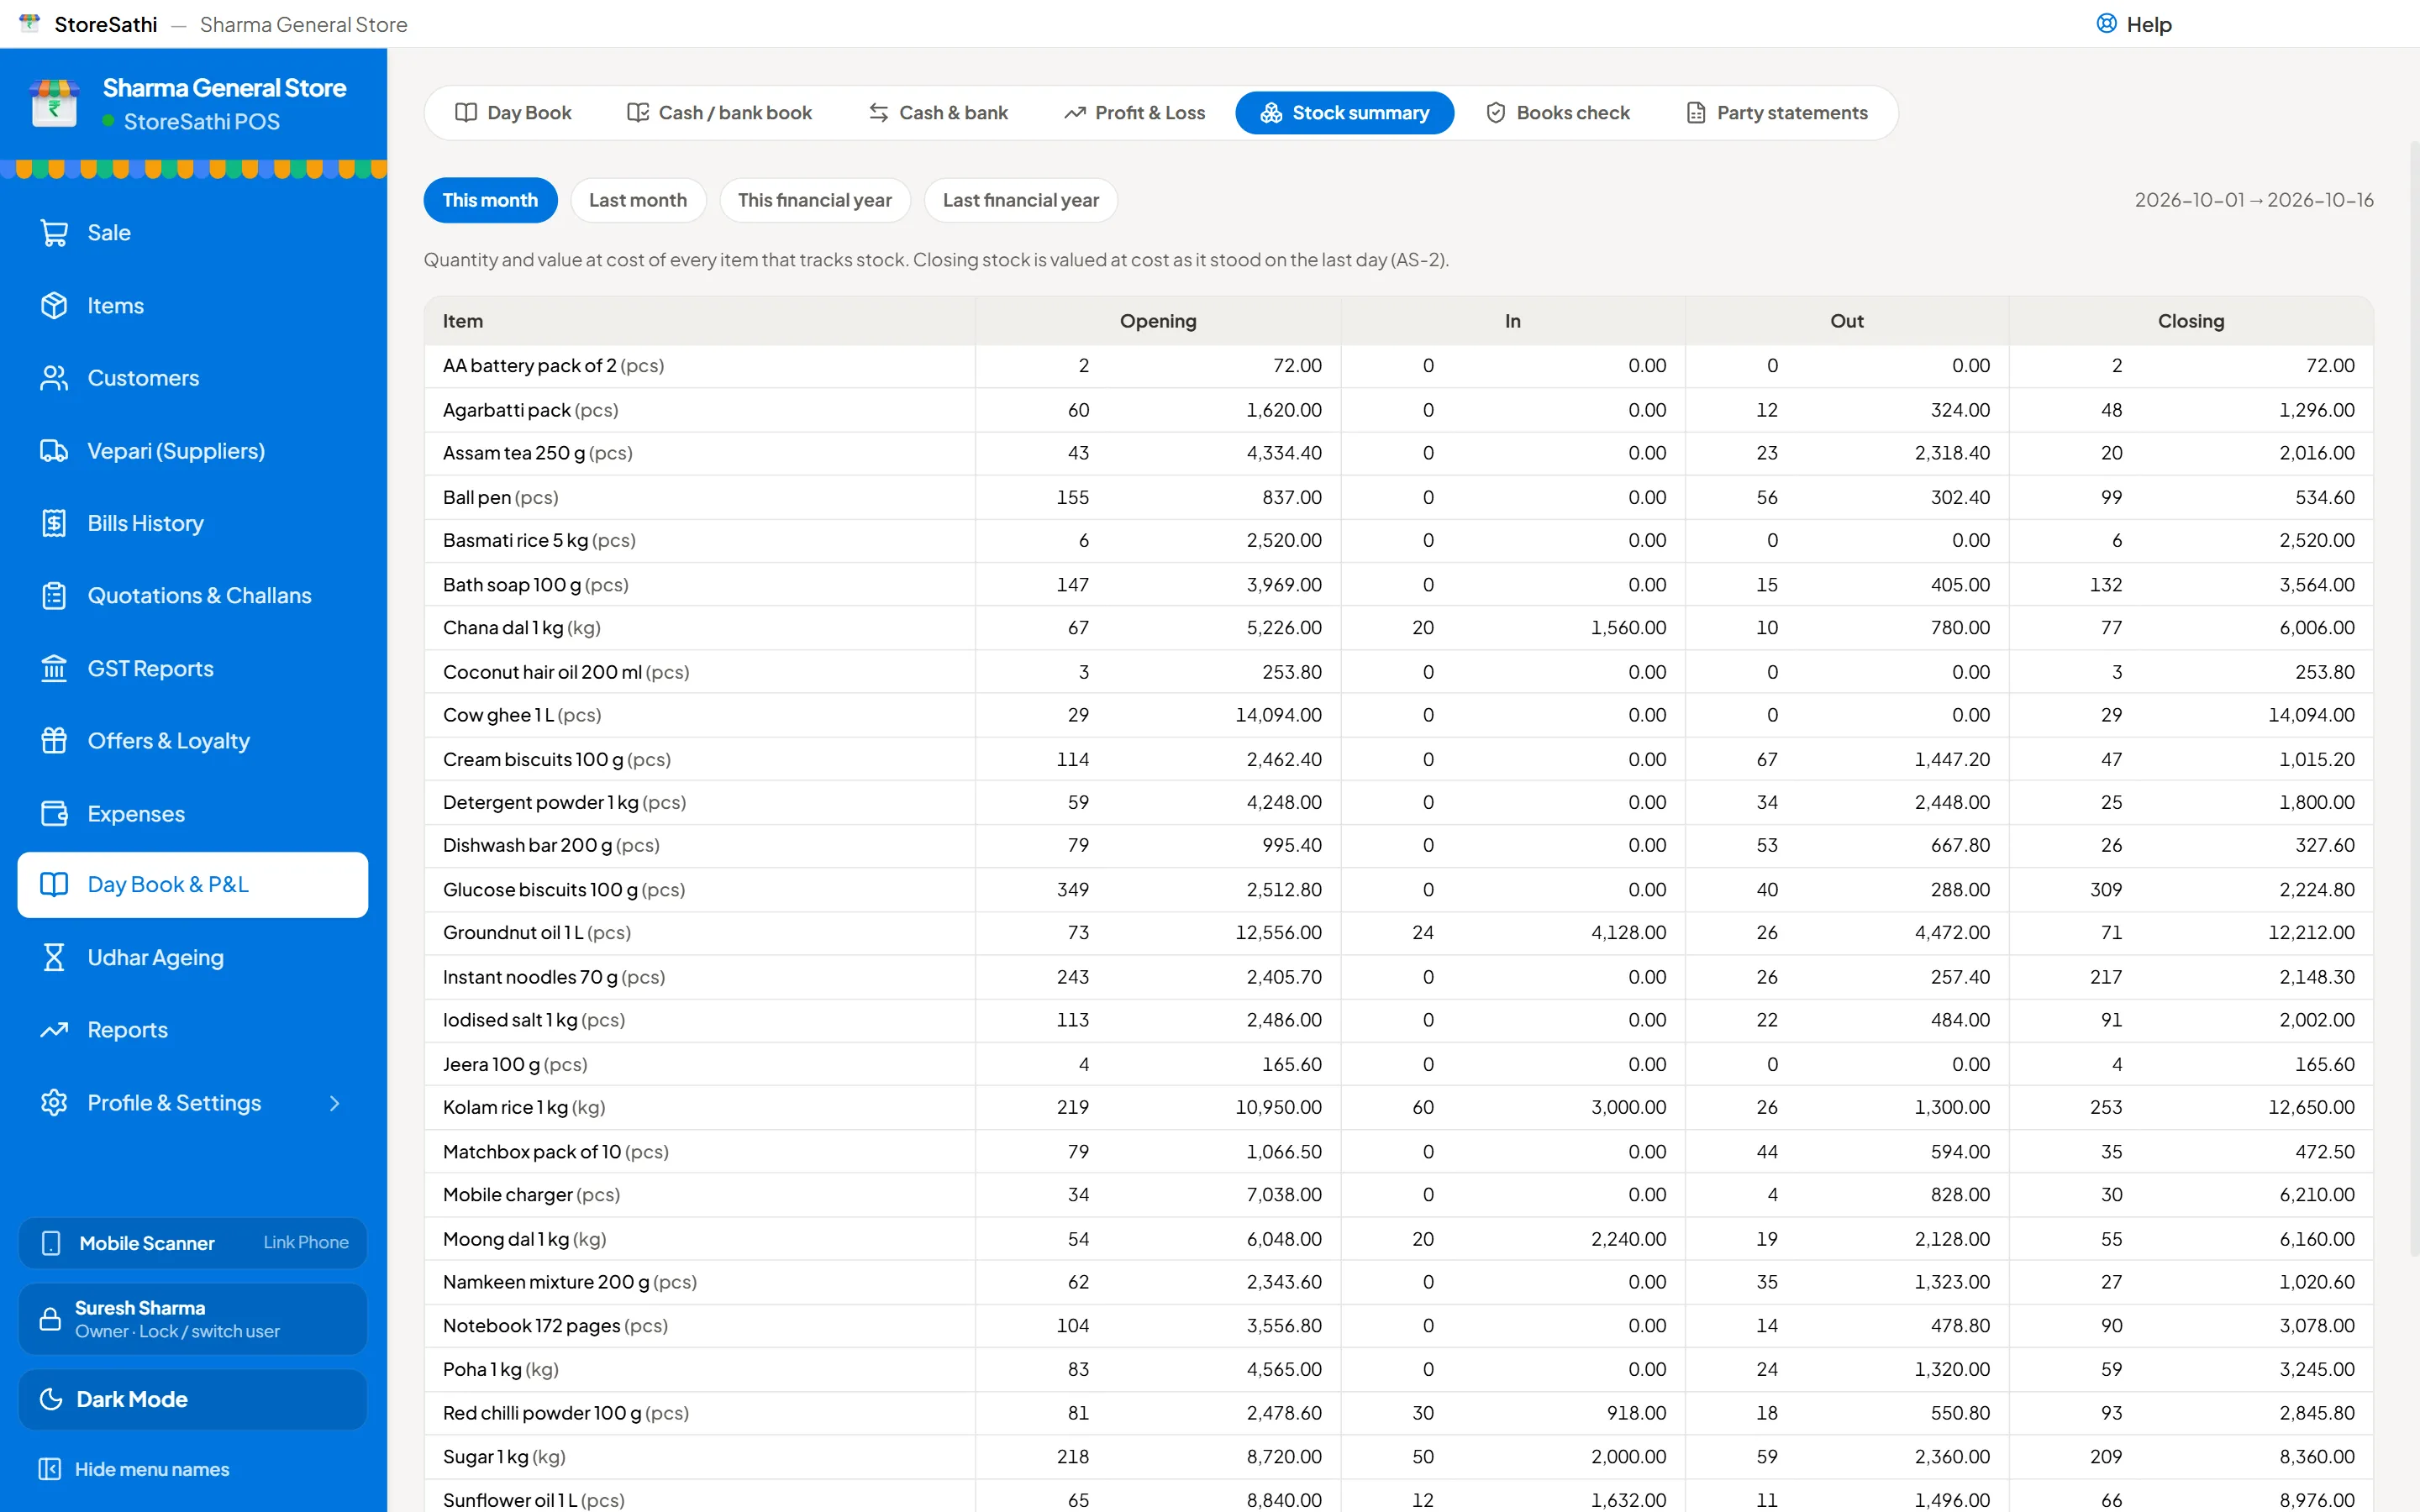Click the Items box icon
Image resolution: width=2420 pixels, height=1512 pixels.
[x=54, y=306]
